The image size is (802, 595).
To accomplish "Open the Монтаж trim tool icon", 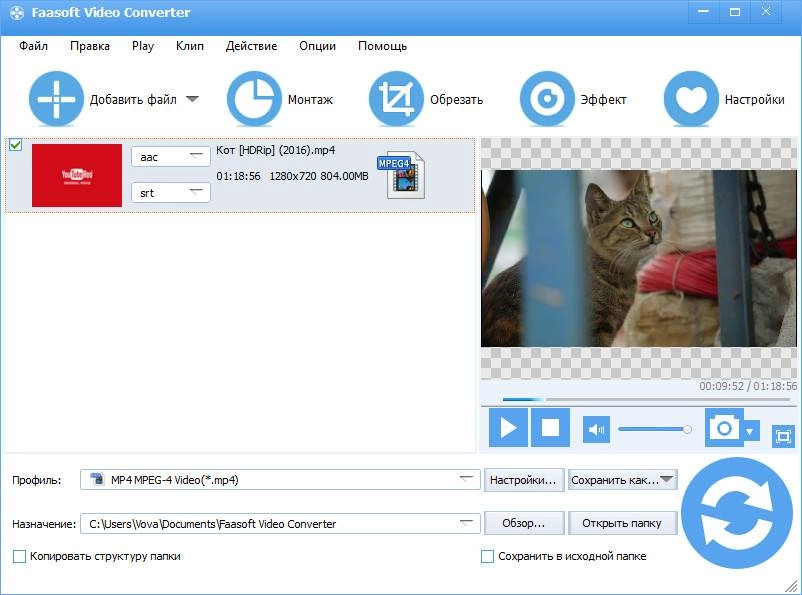I will pyautogui.click(x=254, y=99).
